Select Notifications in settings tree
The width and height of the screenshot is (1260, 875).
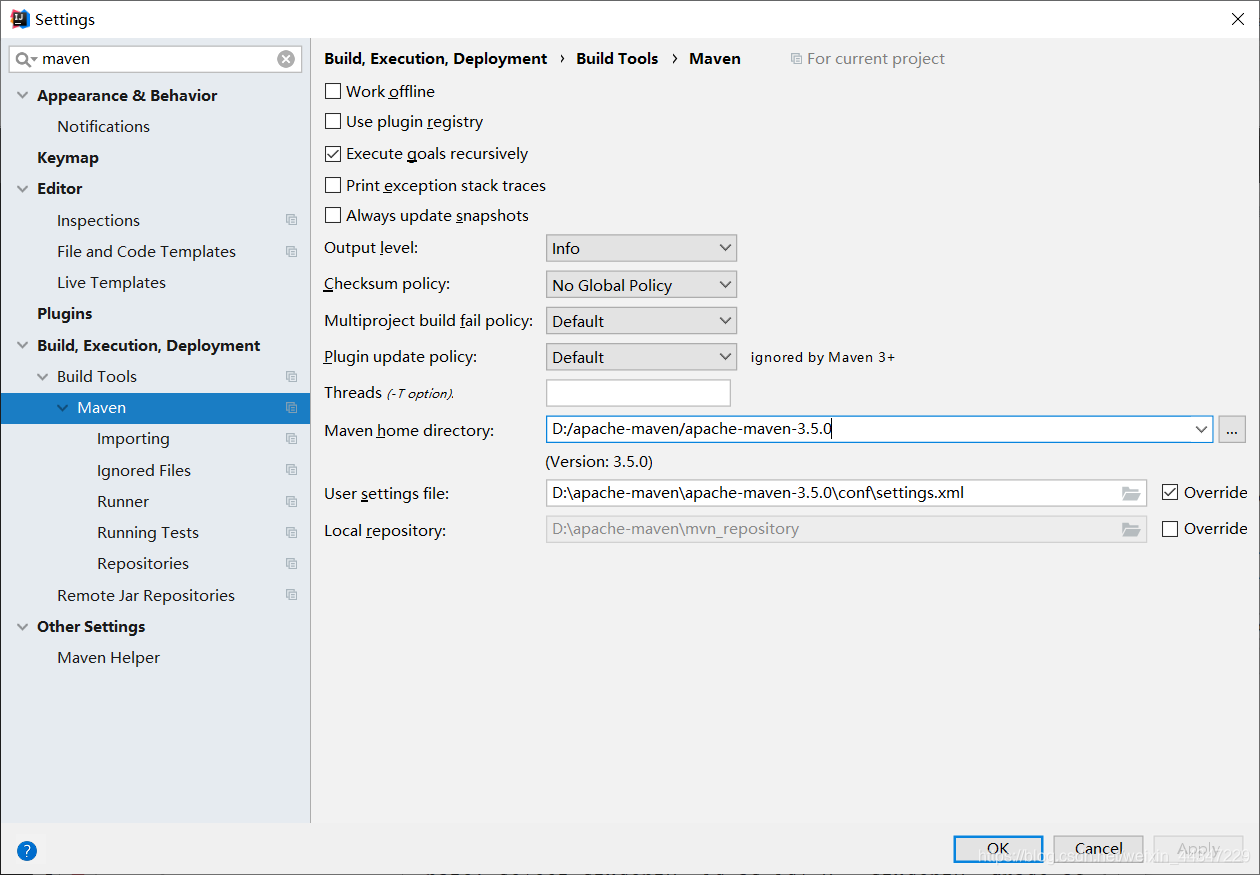point(103,126)
